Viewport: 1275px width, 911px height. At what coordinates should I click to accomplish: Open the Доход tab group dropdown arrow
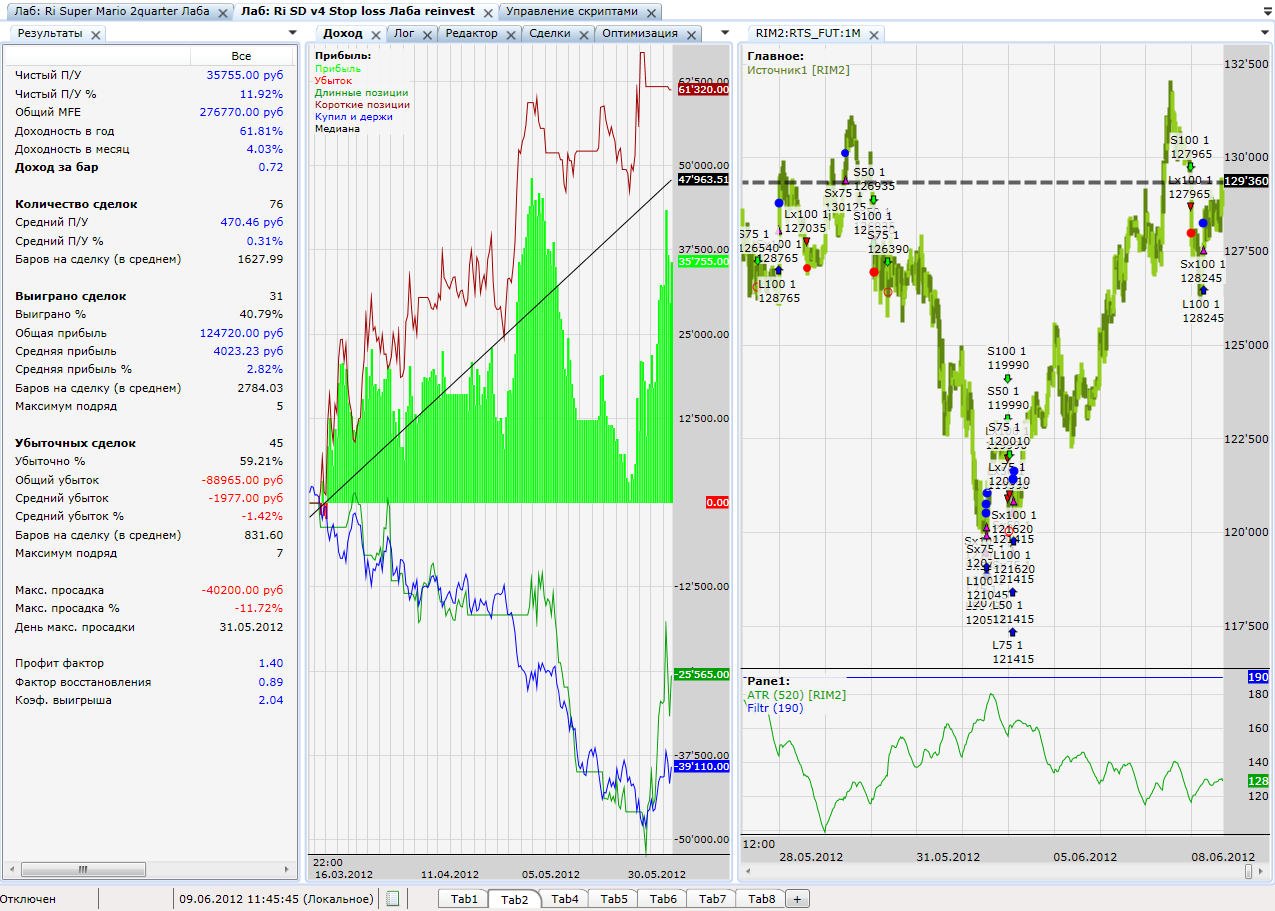point(725,33)
